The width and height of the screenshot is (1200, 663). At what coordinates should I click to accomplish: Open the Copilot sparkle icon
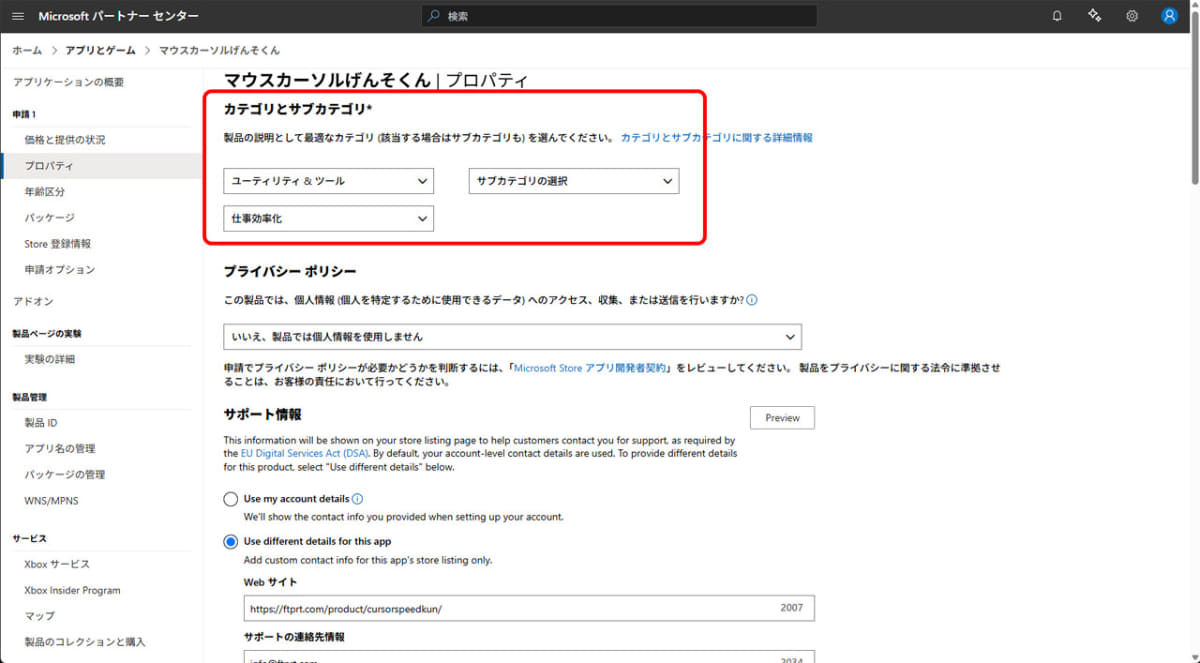[1094, 16]
